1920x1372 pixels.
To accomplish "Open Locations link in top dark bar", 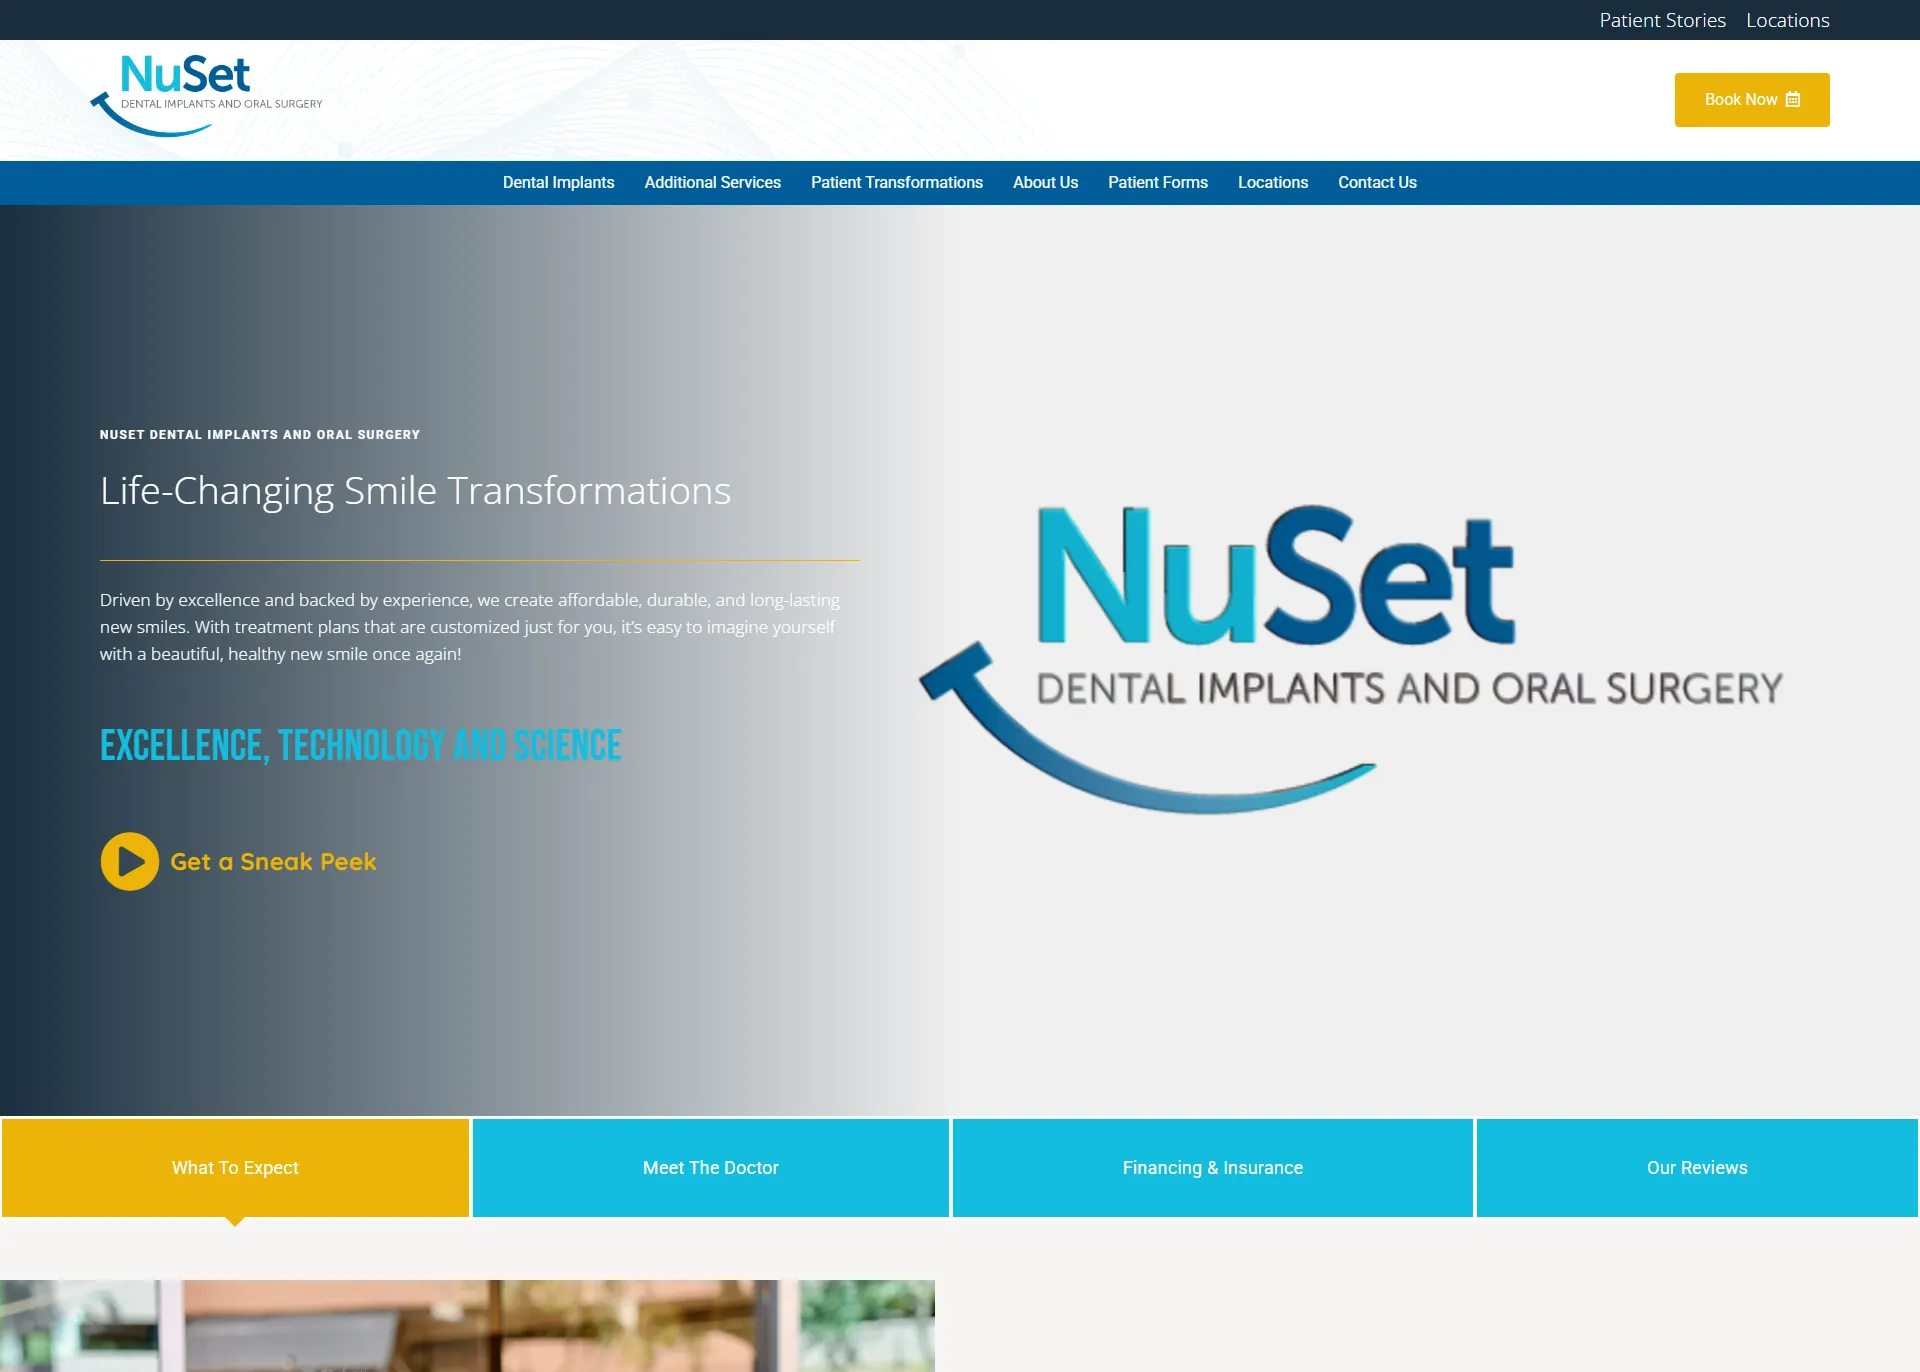I will (1787, 20).
